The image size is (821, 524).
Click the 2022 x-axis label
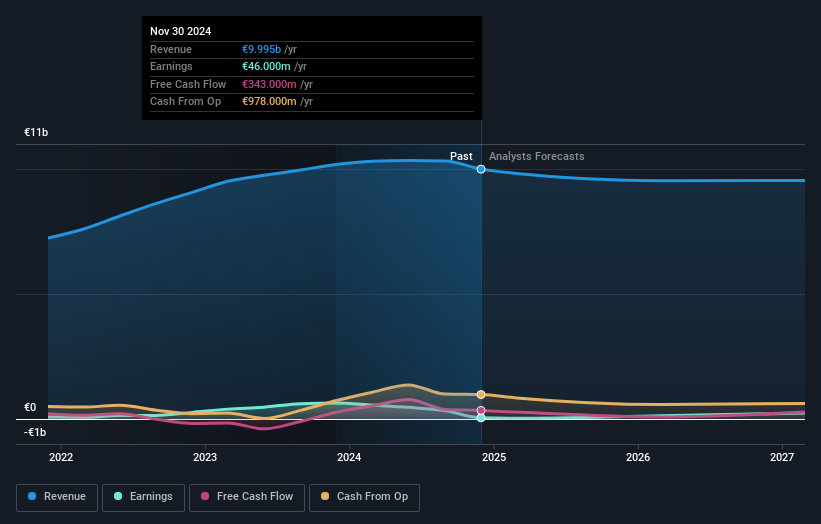(x=61, y=457)
